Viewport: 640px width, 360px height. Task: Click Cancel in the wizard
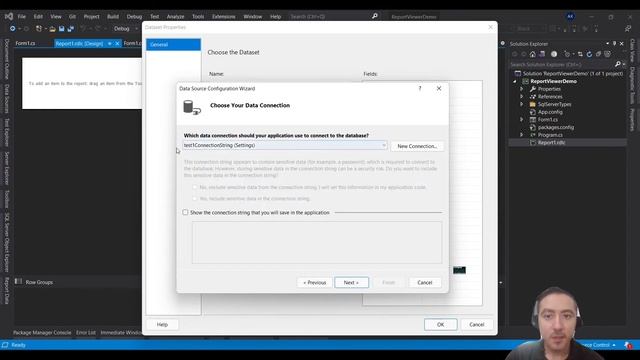click(424, 282)
